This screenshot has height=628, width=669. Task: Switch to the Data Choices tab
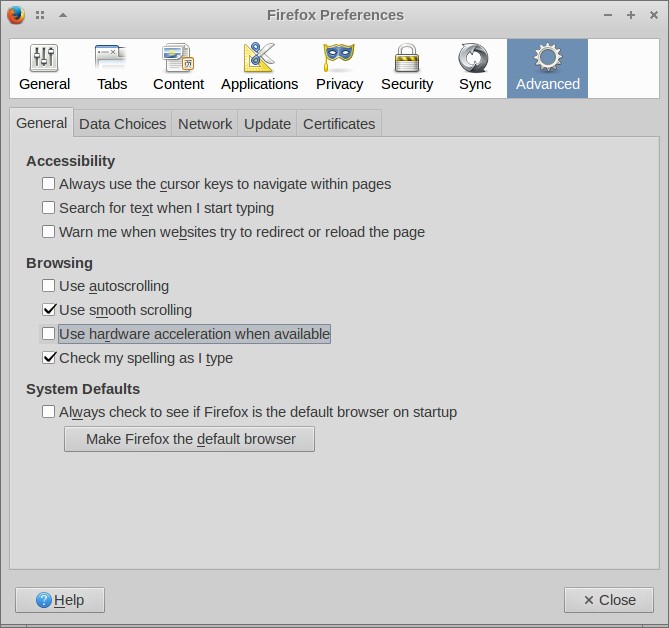click(122, 124)
